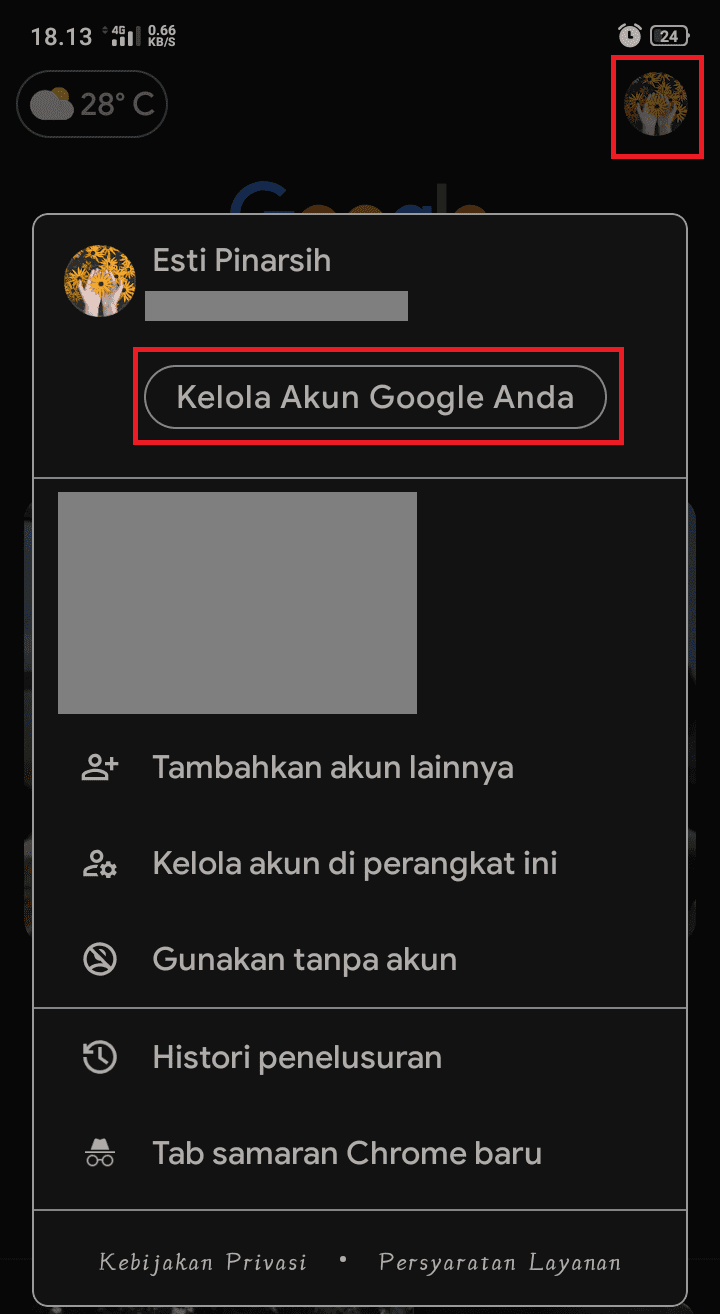The height and width of the screenshot is (1314, 720).
Task: Open the Kebijakan Privasi link
Action: [203, 1262]
